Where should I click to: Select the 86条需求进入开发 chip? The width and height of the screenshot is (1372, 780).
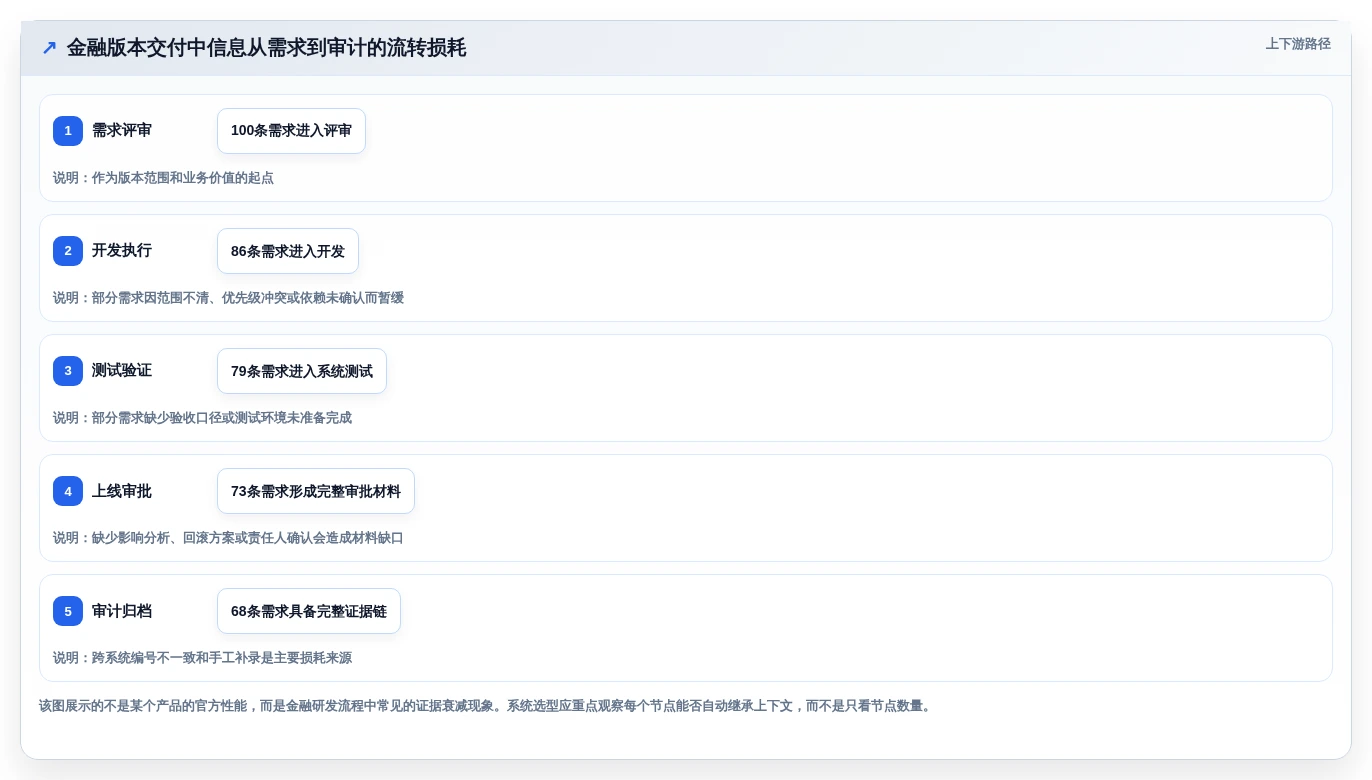coord(288,251)
